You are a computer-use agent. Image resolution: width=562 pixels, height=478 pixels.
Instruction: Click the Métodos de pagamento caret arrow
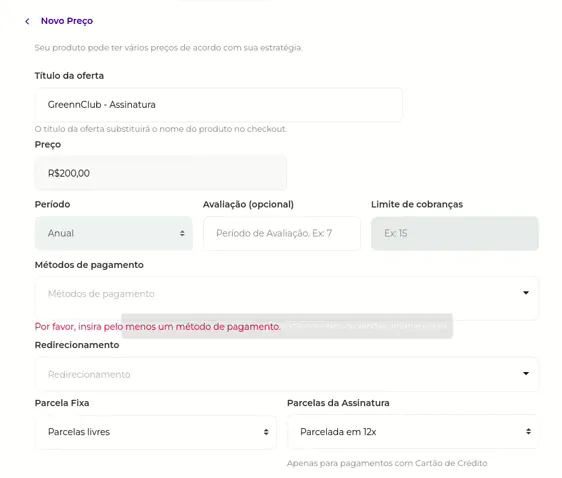[526, 293]
